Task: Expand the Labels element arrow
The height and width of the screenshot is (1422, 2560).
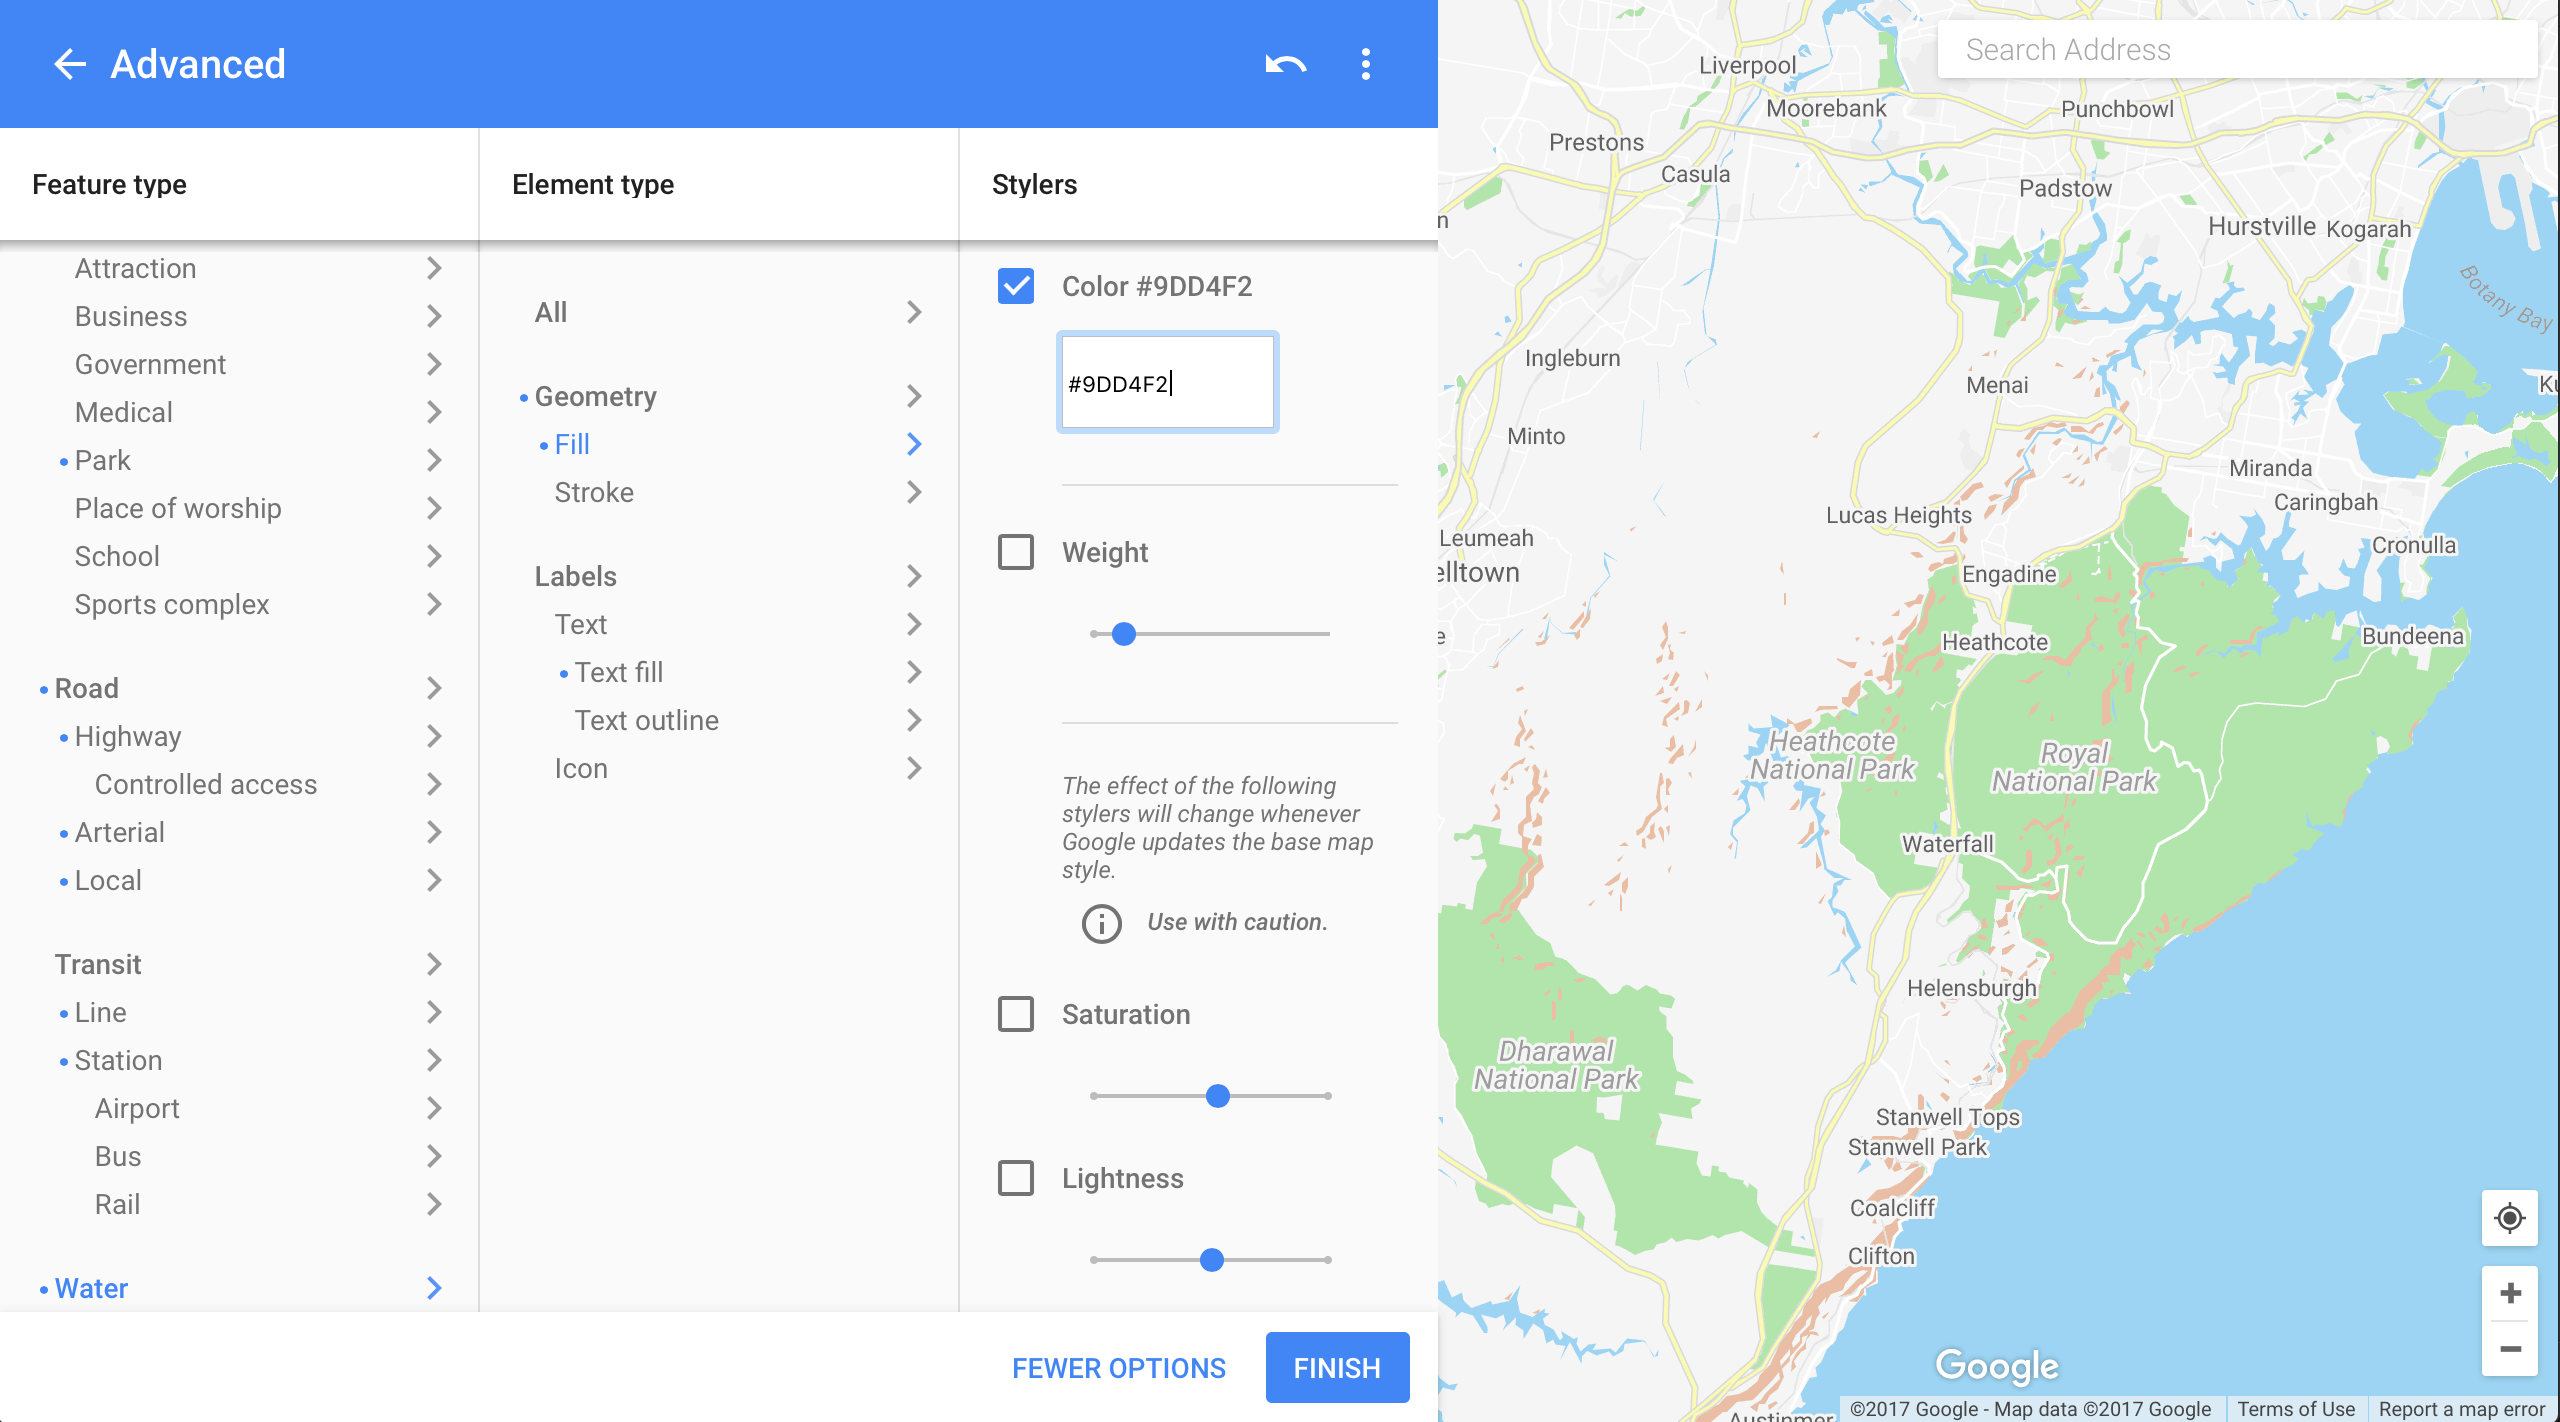Action: [x=914, y=576]
